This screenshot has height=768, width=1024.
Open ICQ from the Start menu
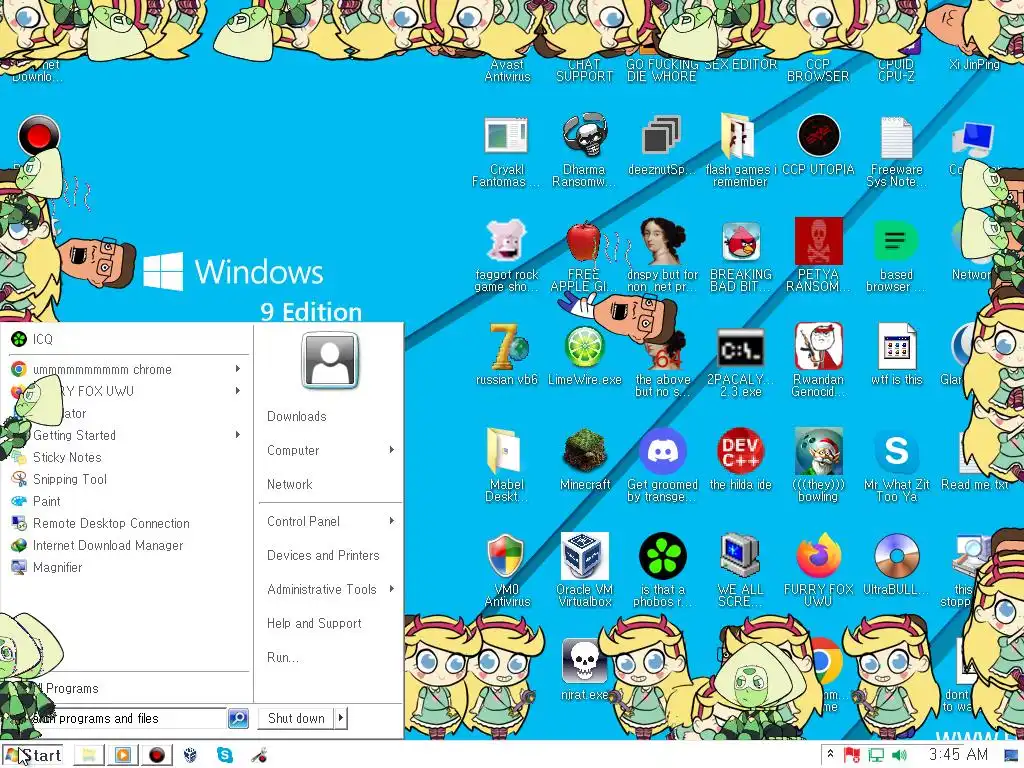tap(127, 339)
